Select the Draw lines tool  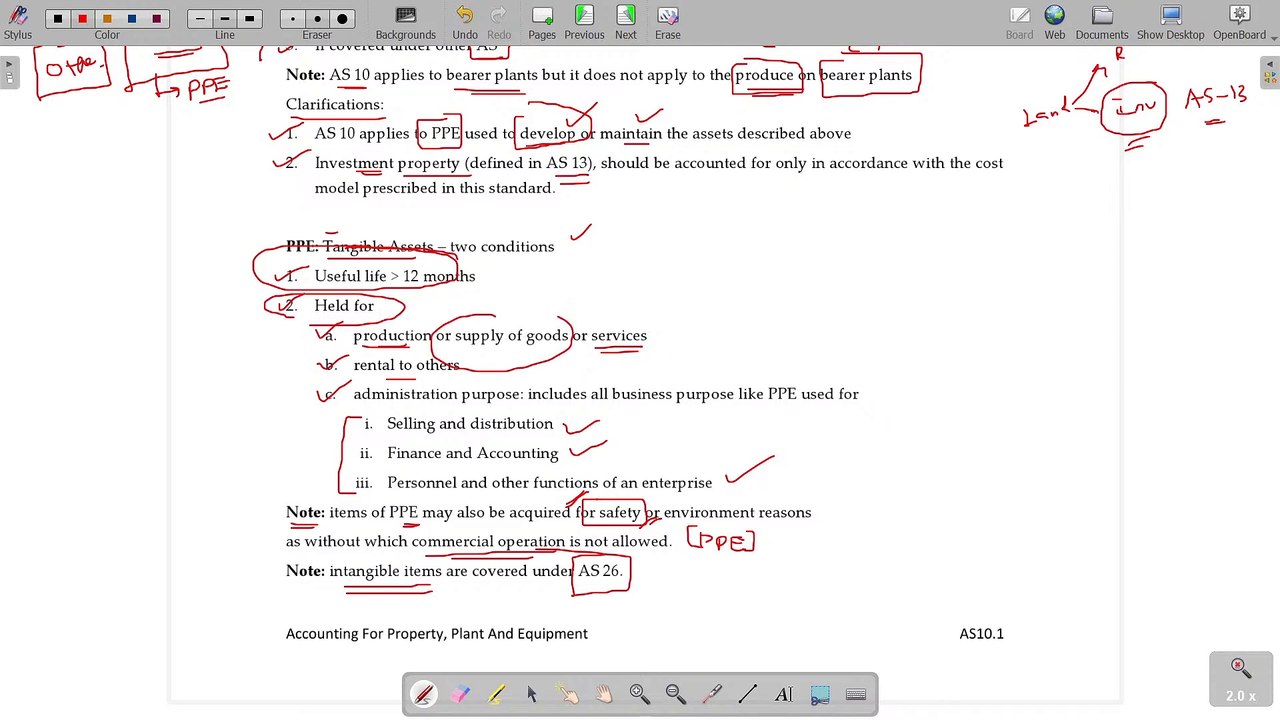coord(748,694)
